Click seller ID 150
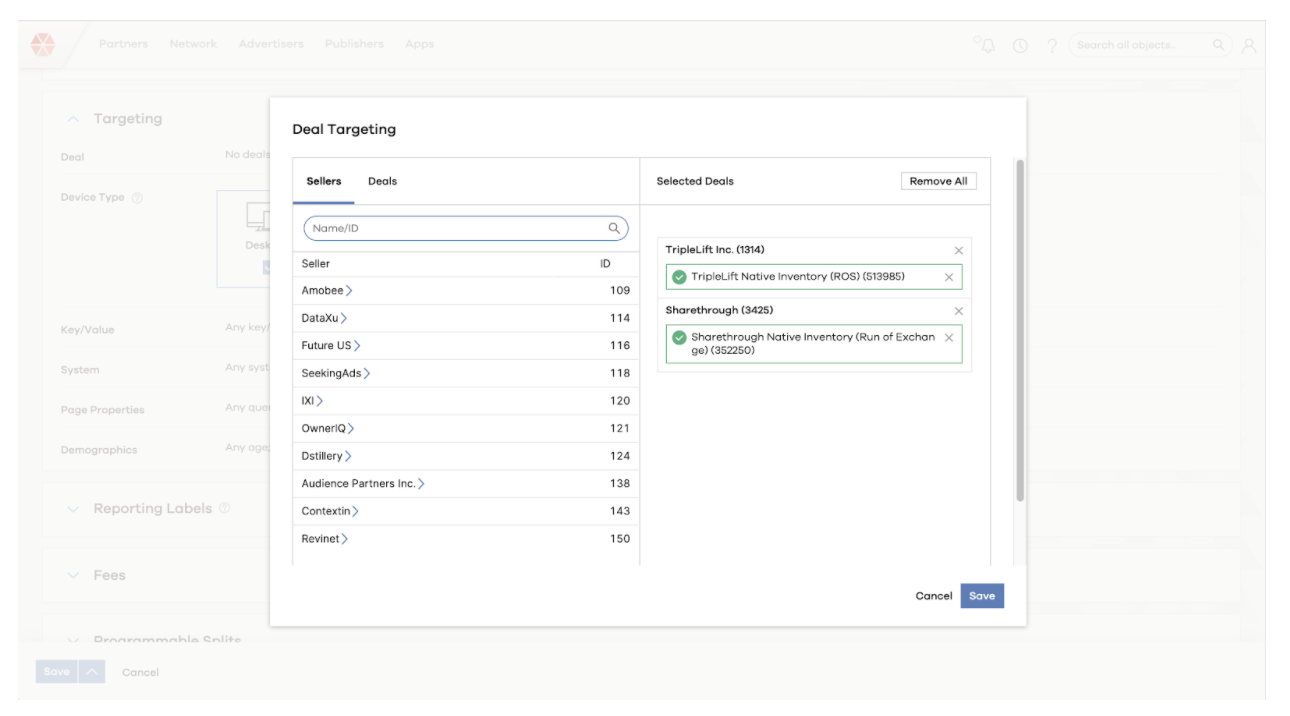 620,539
